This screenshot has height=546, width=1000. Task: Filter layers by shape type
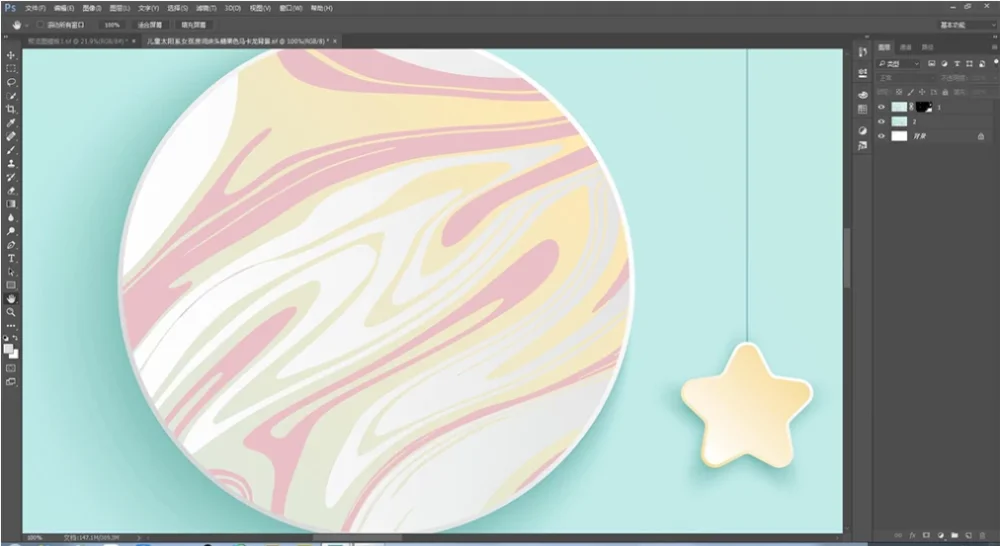pos(969,64)
